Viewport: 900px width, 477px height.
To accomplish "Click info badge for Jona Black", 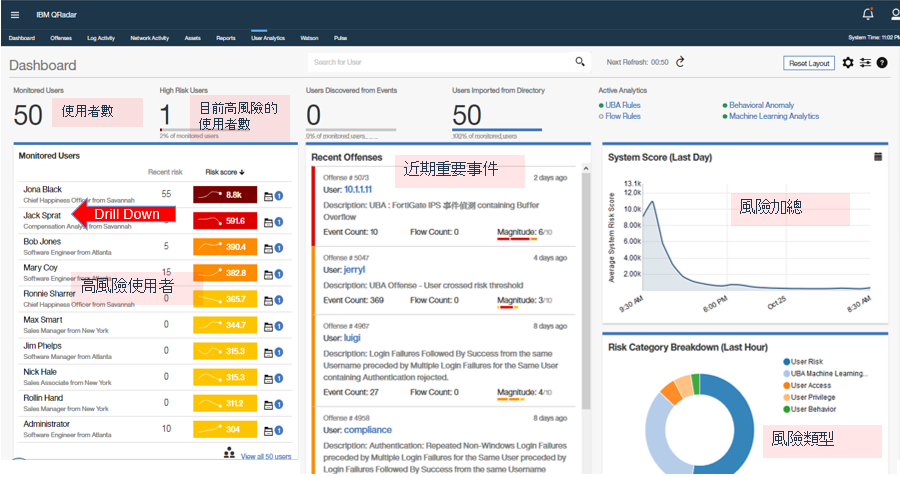I will click(279, 196).
